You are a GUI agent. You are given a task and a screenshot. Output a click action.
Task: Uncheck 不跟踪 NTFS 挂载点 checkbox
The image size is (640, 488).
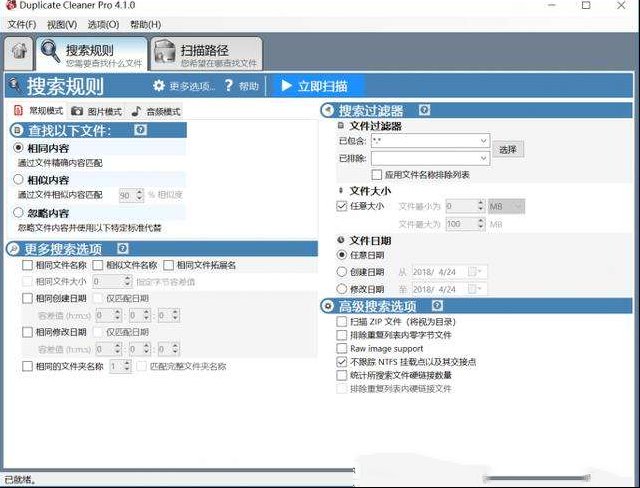click(342, 362)
